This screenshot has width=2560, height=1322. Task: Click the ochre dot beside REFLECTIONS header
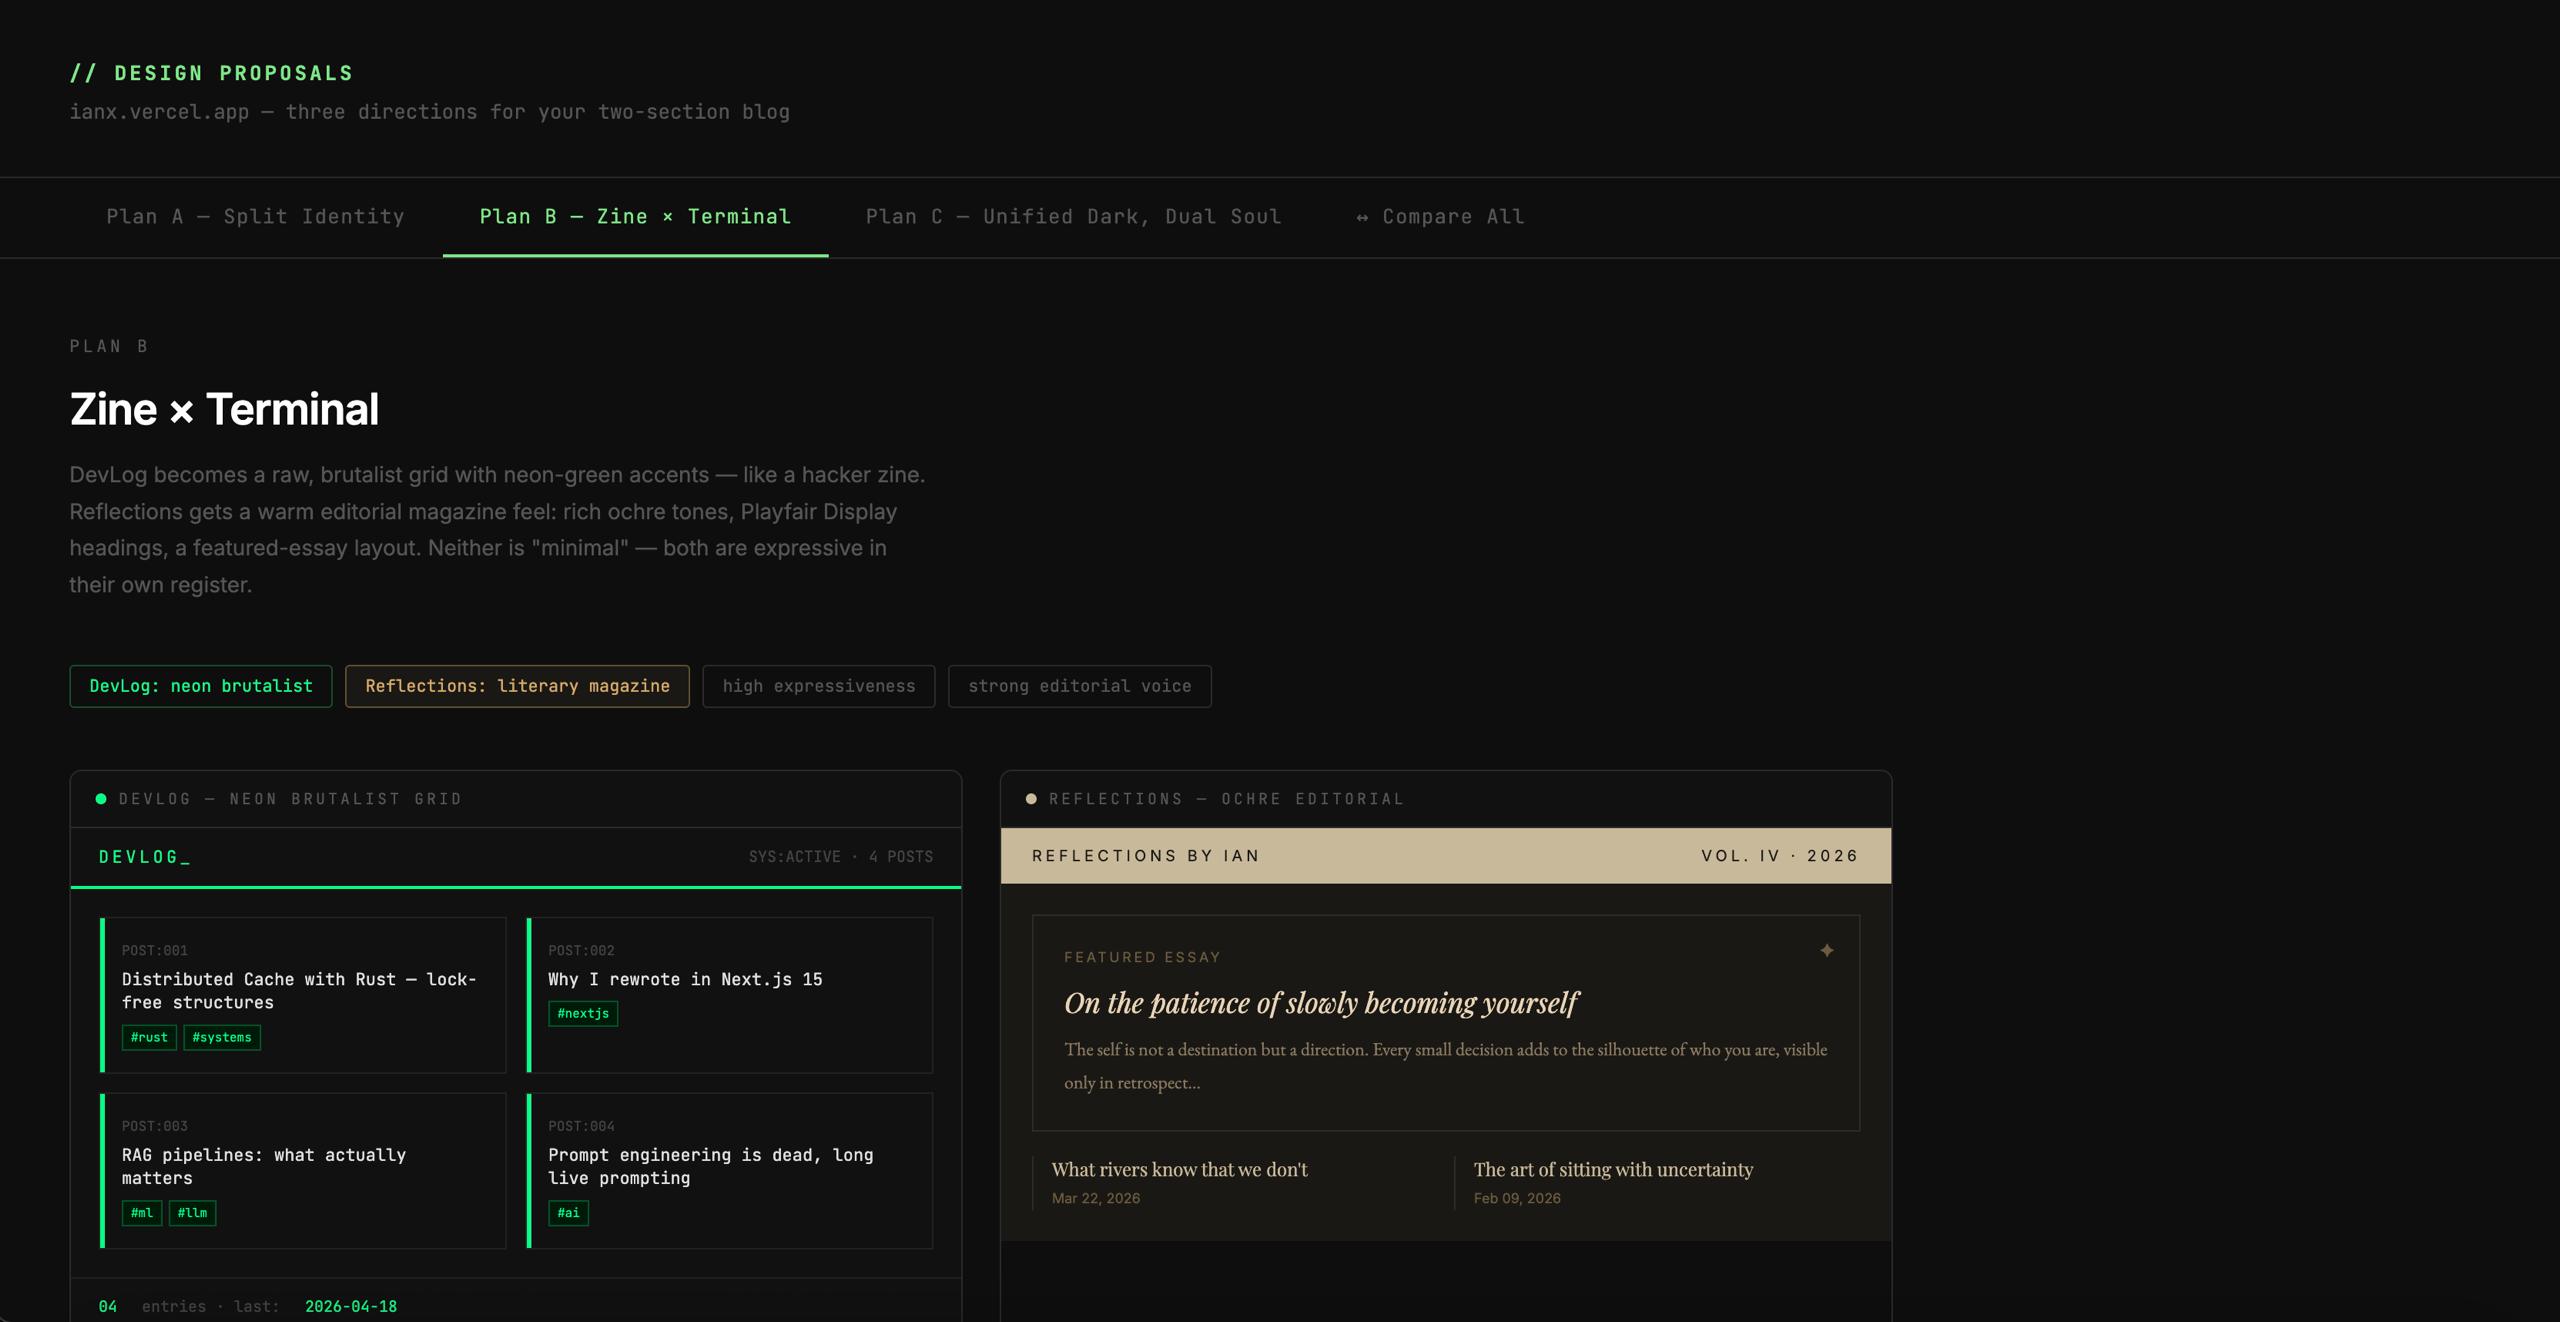pyautogui.click(x=1031, y=799)
